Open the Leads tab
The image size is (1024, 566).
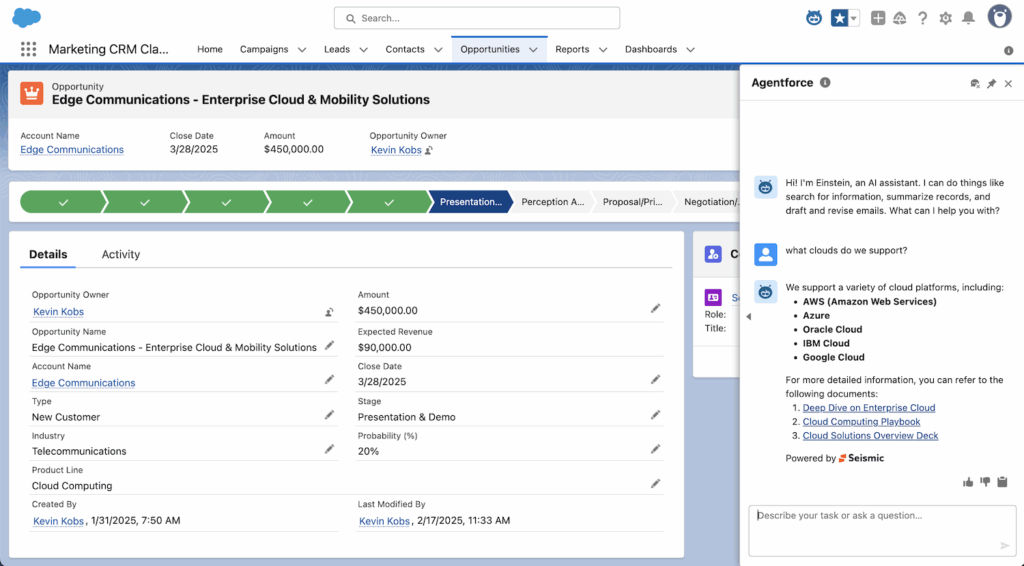(337, 49)
